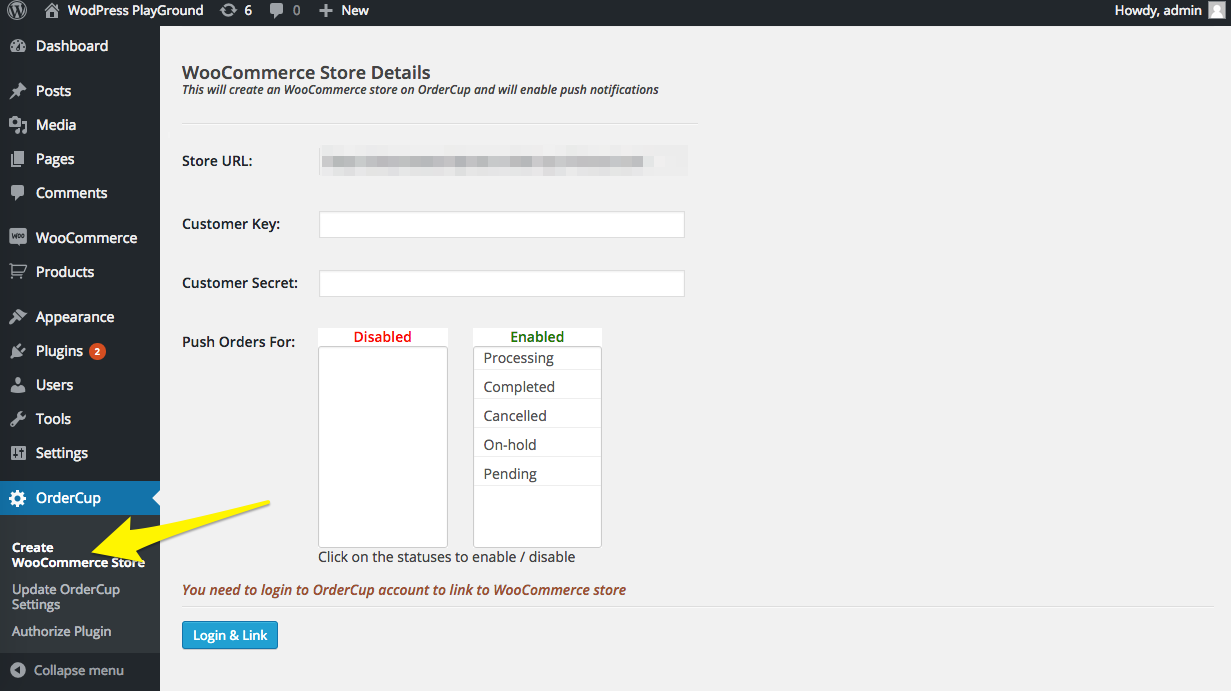The height and width of the screenshot is (691, 1231).
Task: Click the Collapse menu arrow icon
Action: [18, 670]
